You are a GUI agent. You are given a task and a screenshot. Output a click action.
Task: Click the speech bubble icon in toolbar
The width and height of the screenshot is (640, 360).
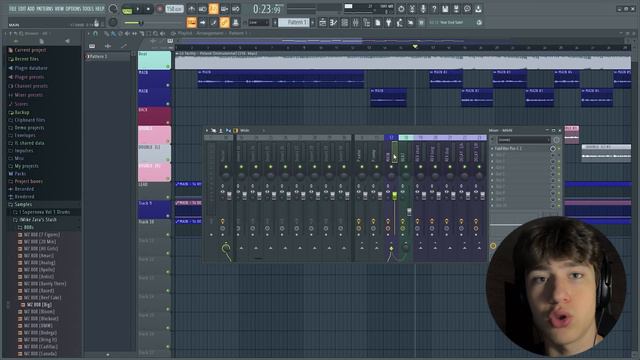click(x=467, y=9)
